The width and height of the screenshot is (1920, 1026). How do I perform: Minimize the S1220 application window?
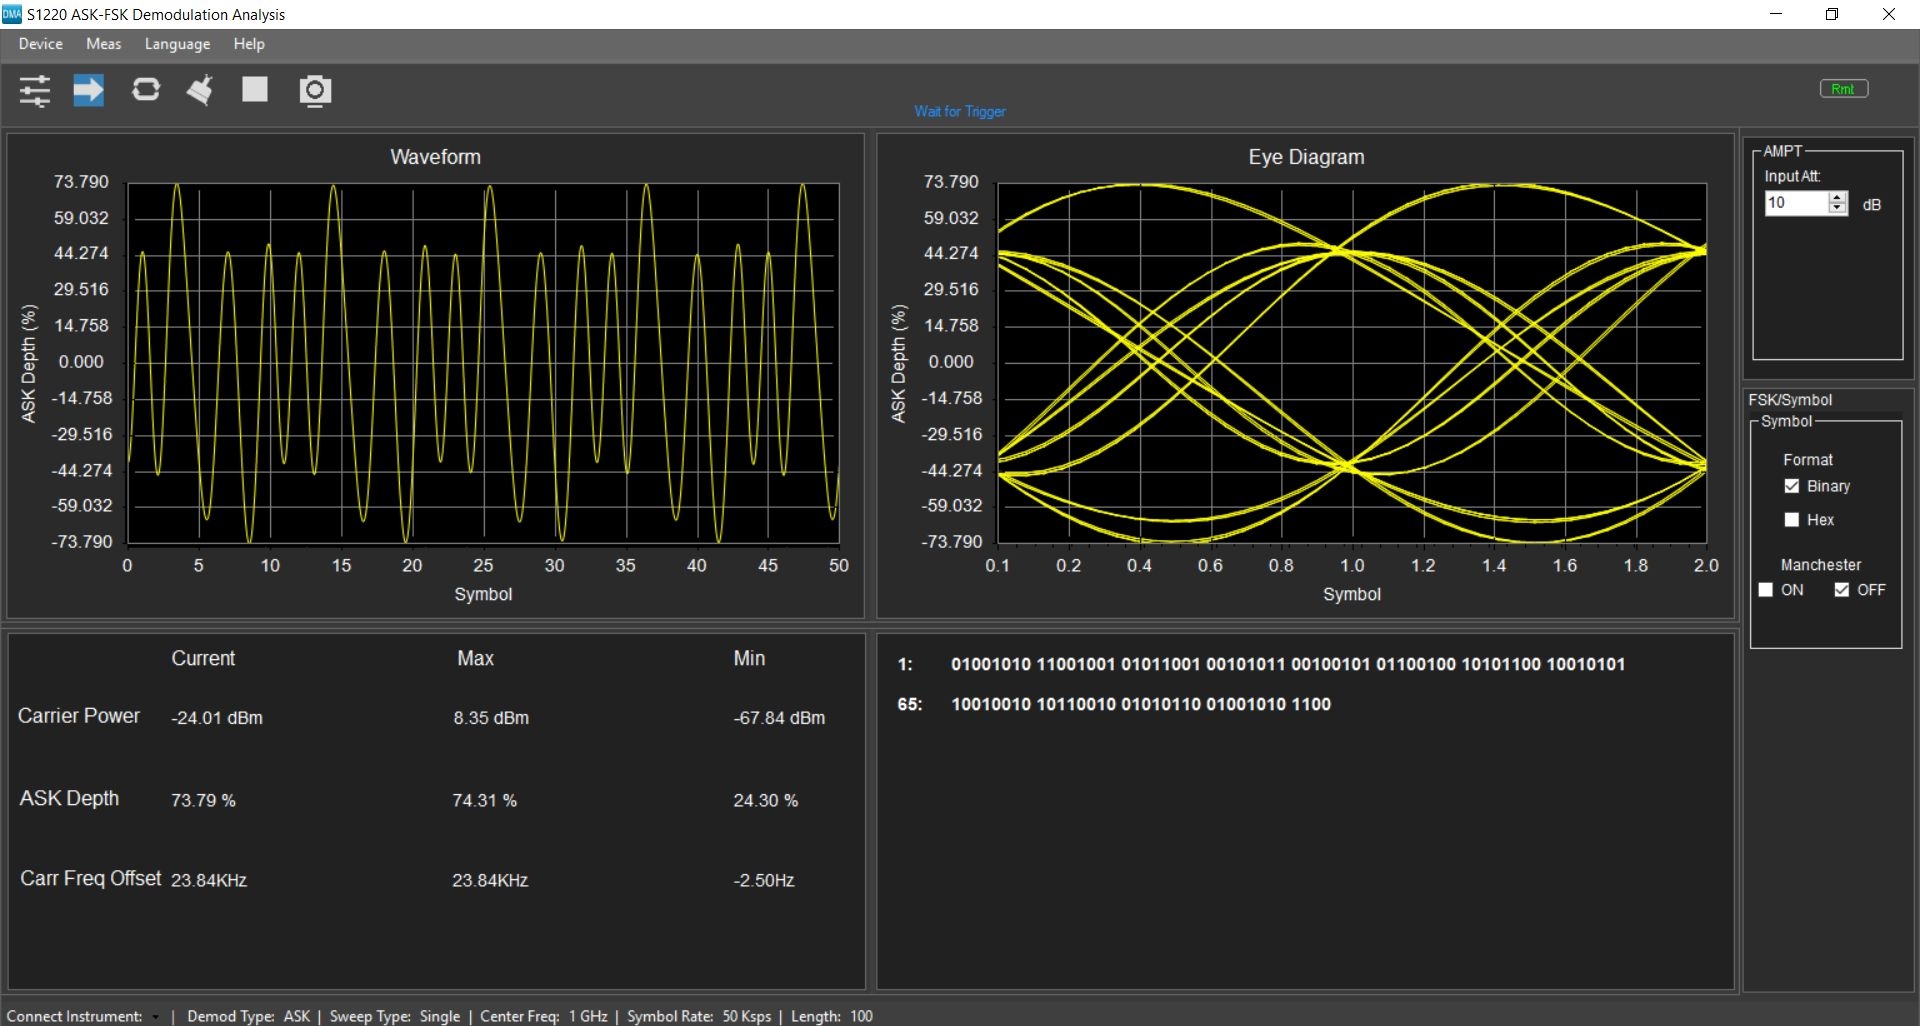coord(1776,14)
